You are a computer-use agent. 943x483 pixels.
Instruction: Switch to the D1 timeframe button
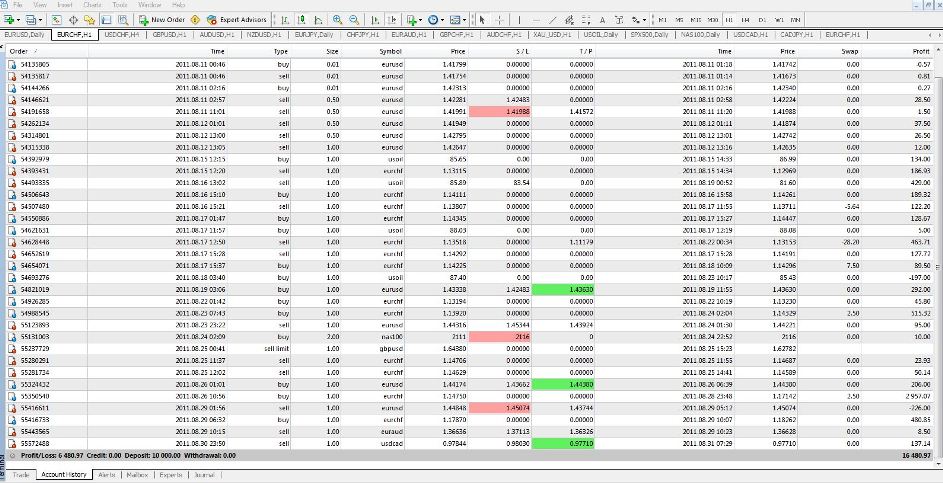coord(762,19)
